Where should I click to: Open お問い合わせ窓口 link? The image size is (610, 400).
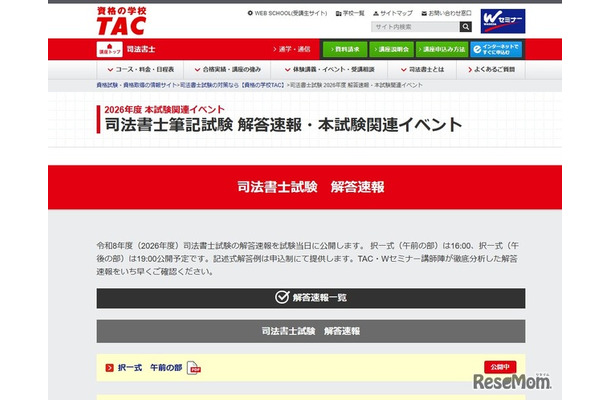447,13
